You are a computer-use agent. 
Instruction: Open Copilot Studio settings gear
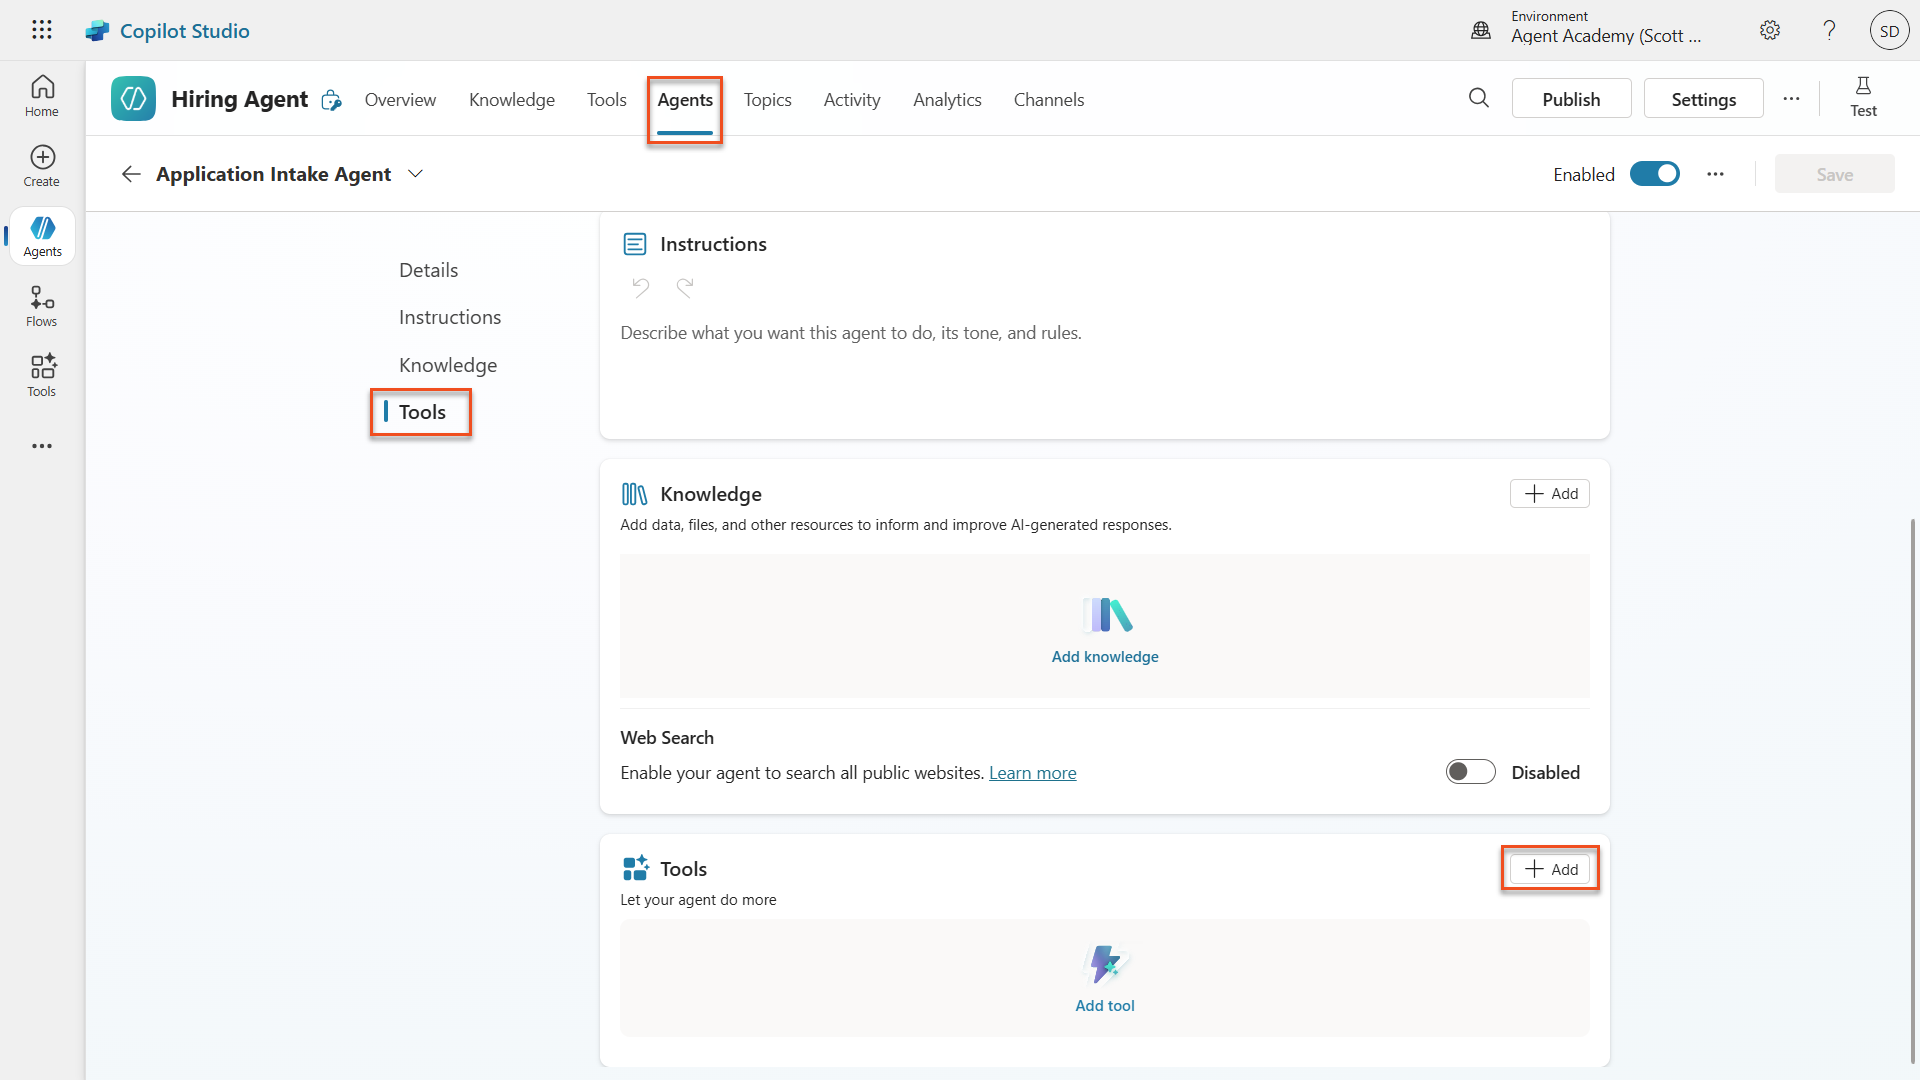(x=1770, y=30)
